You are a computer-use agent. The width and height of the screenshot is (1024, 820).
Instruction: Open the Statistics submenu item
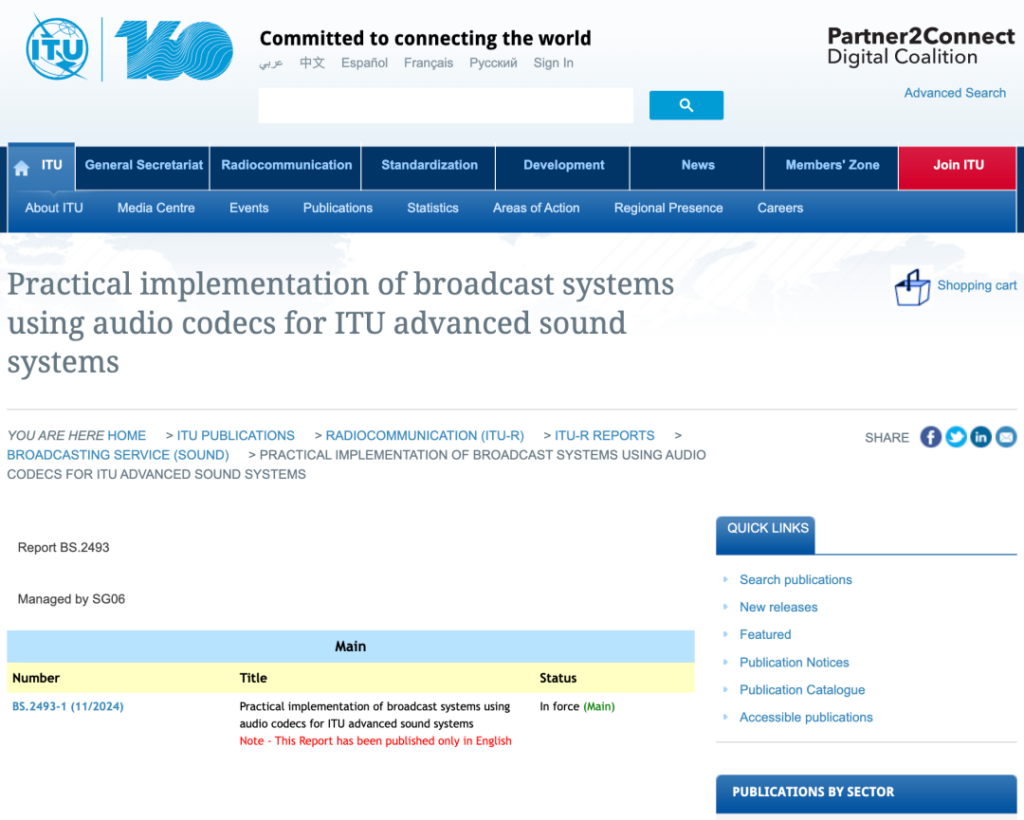click(x=432, y=208)
